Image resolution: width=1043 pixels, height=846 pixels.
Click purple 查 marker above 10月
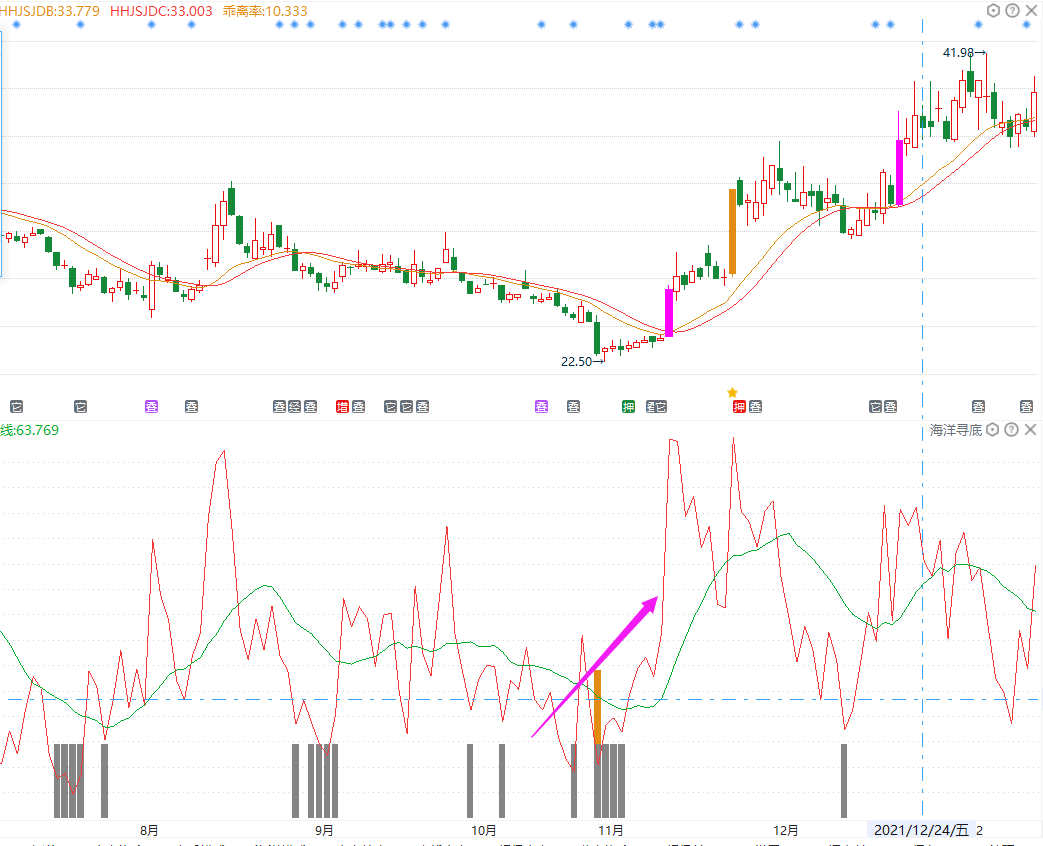click(x=541, y=406)
